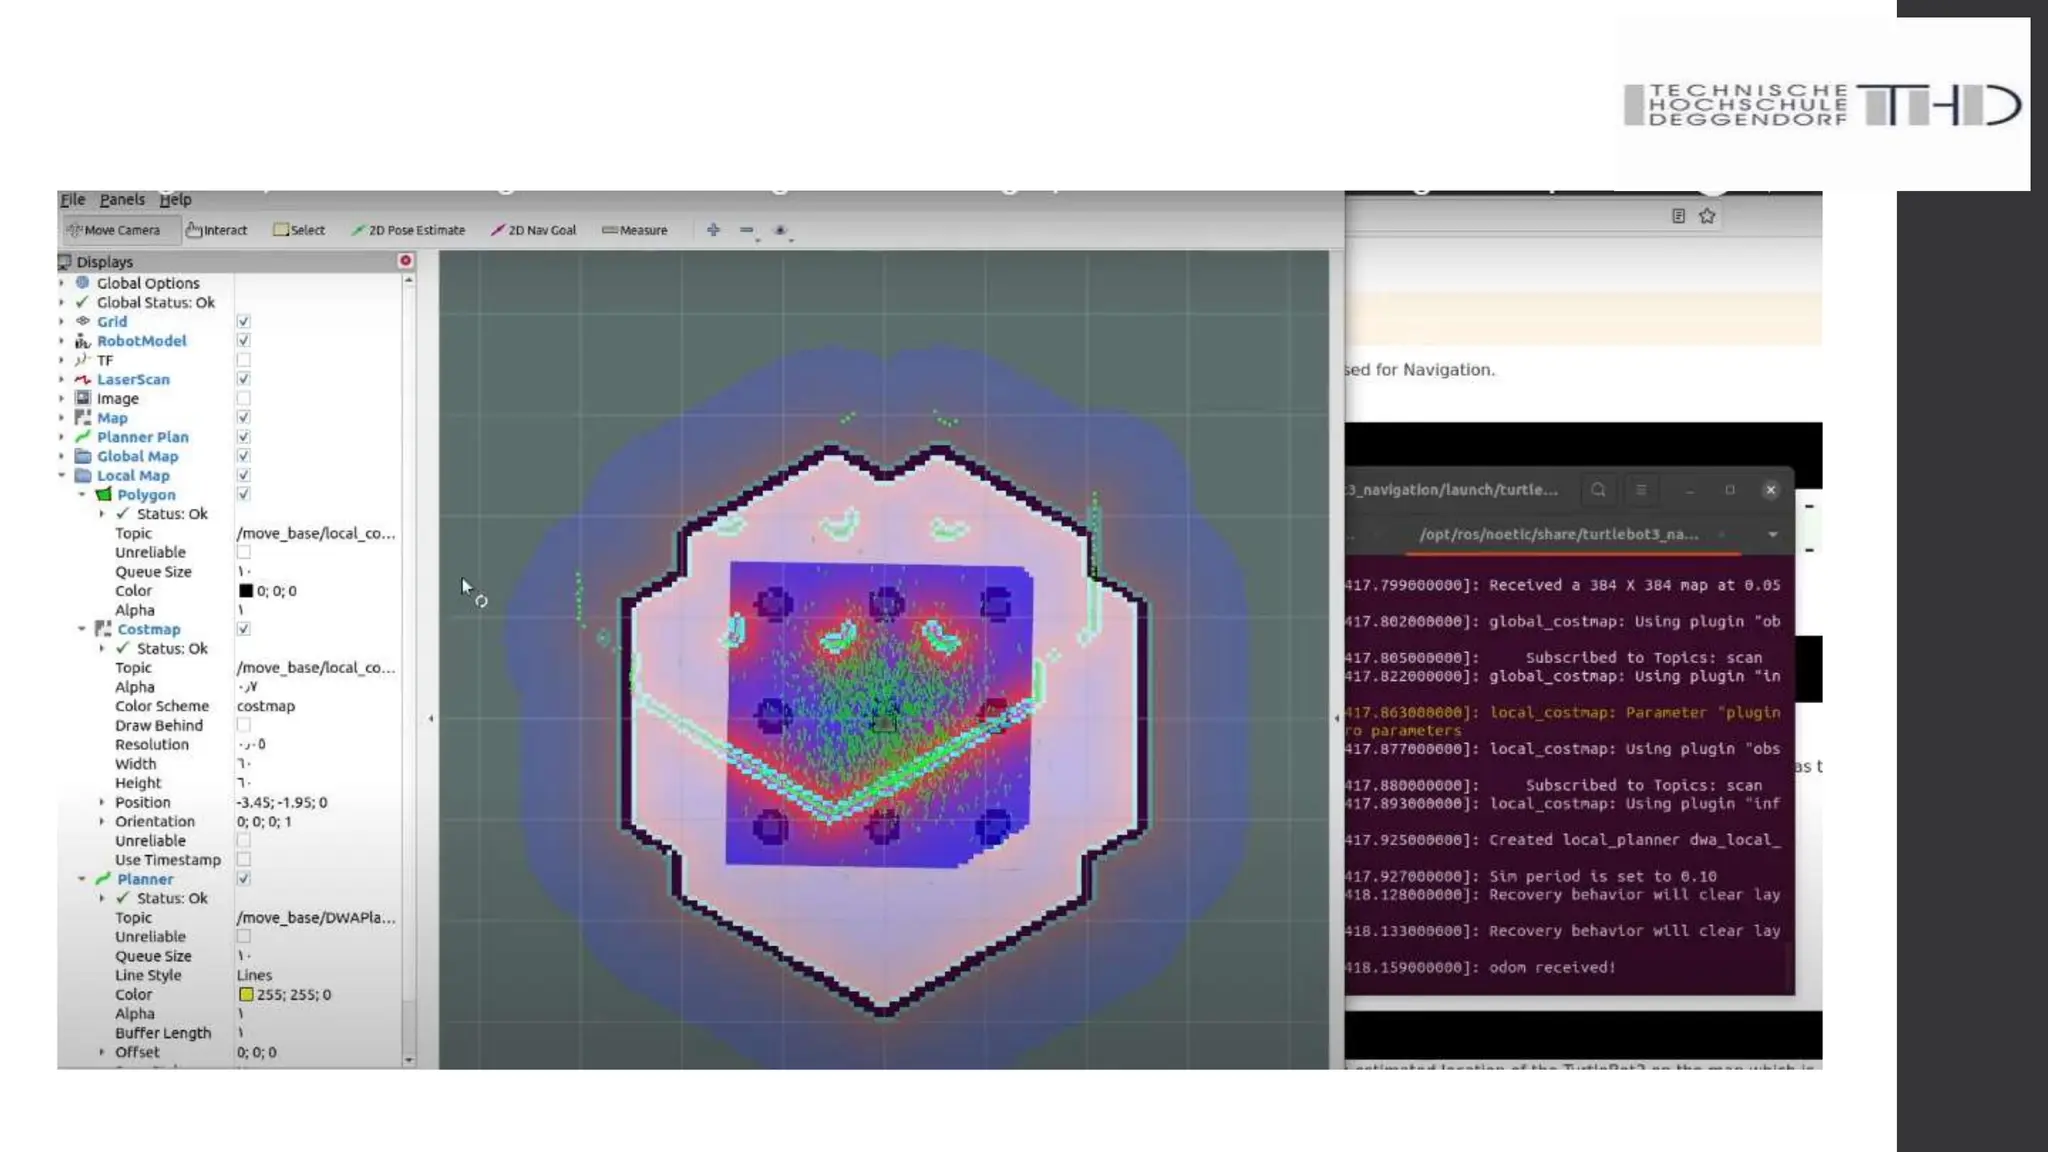Image resolution: width=2048 pixels, height=1152 pixels.
Task: Activate the Measure tool
Action: click(x=635, y=230)
